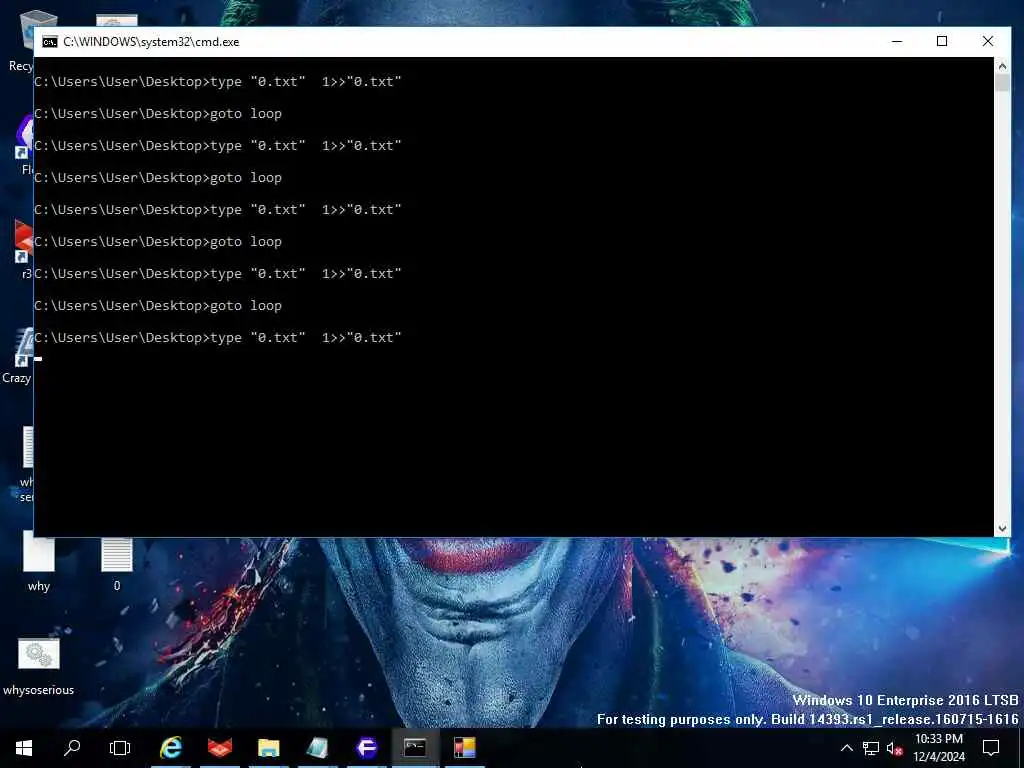This screenshot has width=1024, height=768.
Task: Open the cmd.exe title bar system icon
Action: point(50,42)
